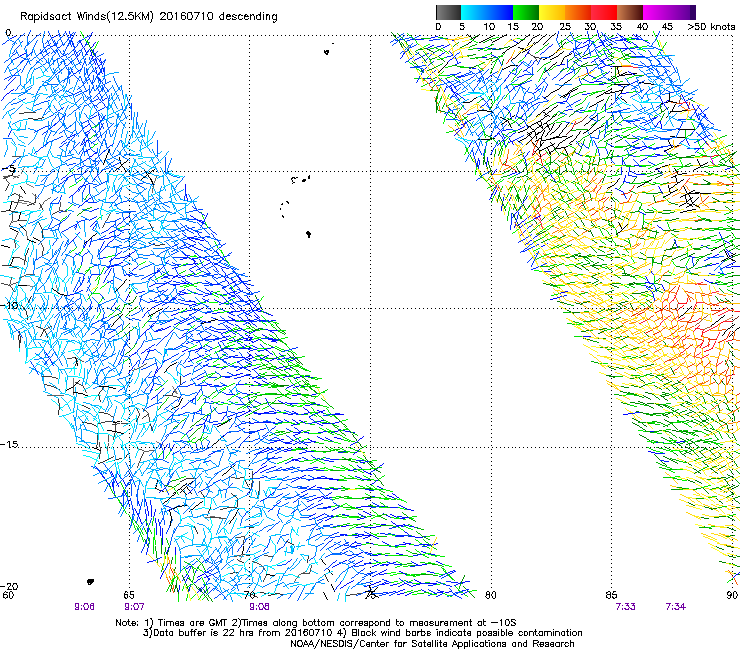Viewport: 740px width, 650px height.
Task: Click the red 30-35 knots legend swatch
Action: [x=604, y=12]
